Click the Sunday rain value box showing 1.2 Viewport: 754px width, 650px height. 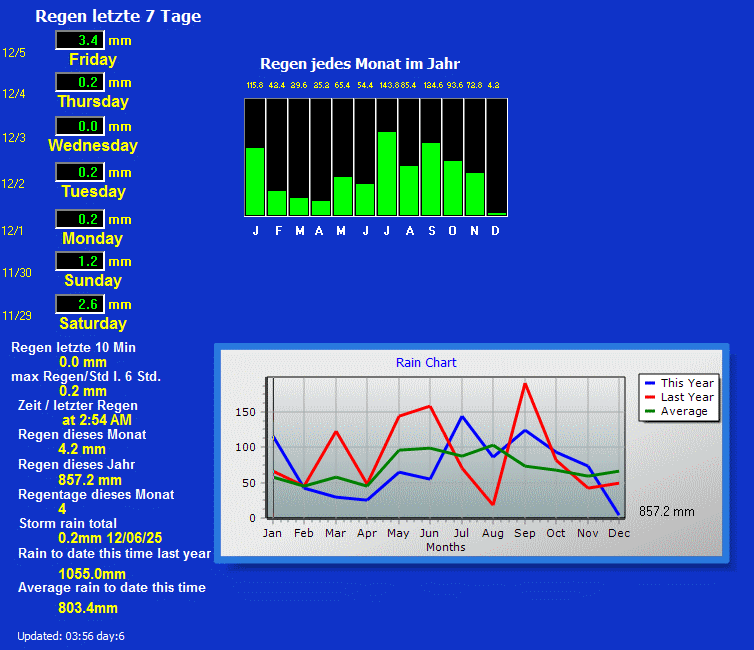(x=79, y=261)
